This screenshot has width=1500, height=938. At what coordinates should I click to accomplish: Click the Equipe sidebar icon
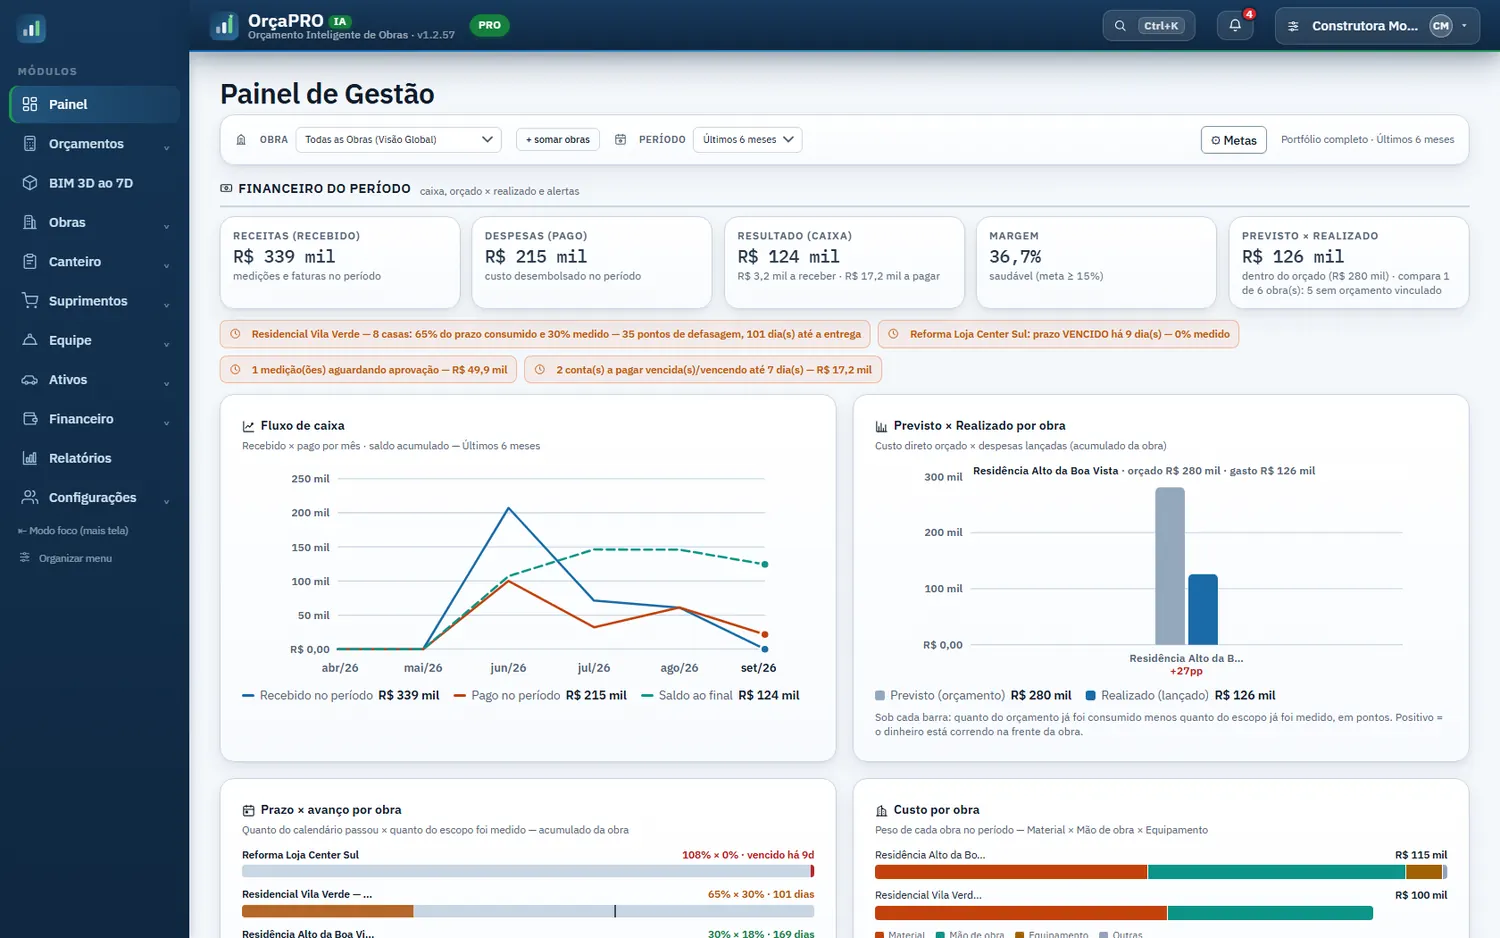click(x=30, y=340)
